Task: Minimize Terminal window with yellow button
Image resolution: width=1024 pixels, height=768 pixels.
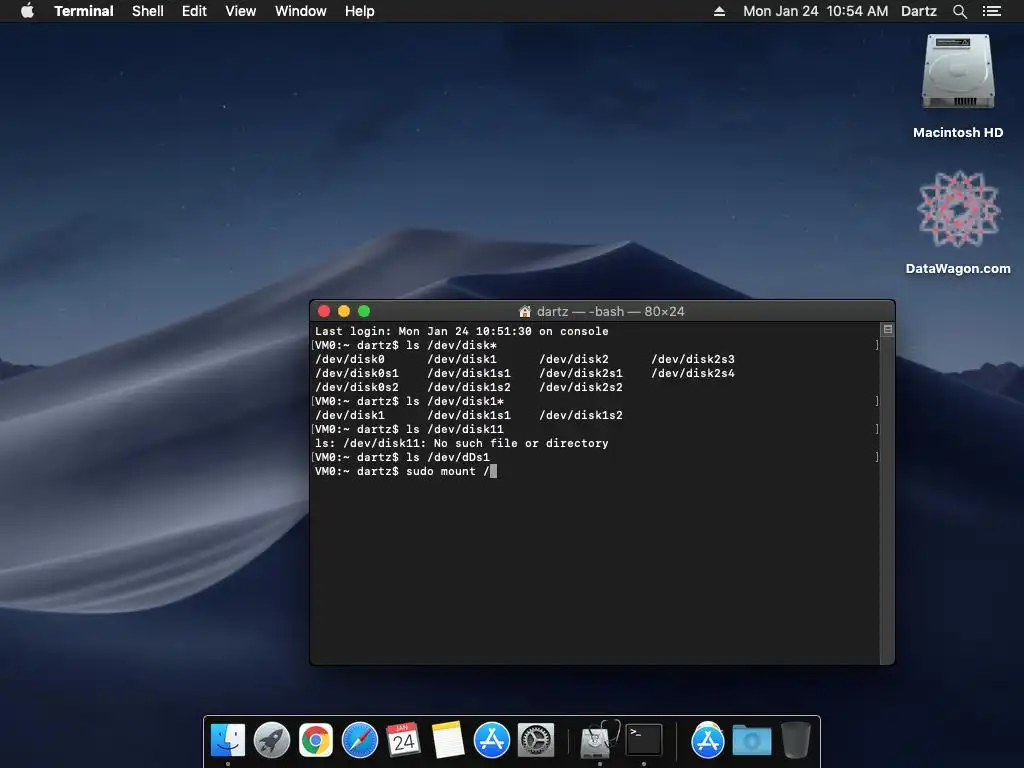Action: [x=344, y=312]
